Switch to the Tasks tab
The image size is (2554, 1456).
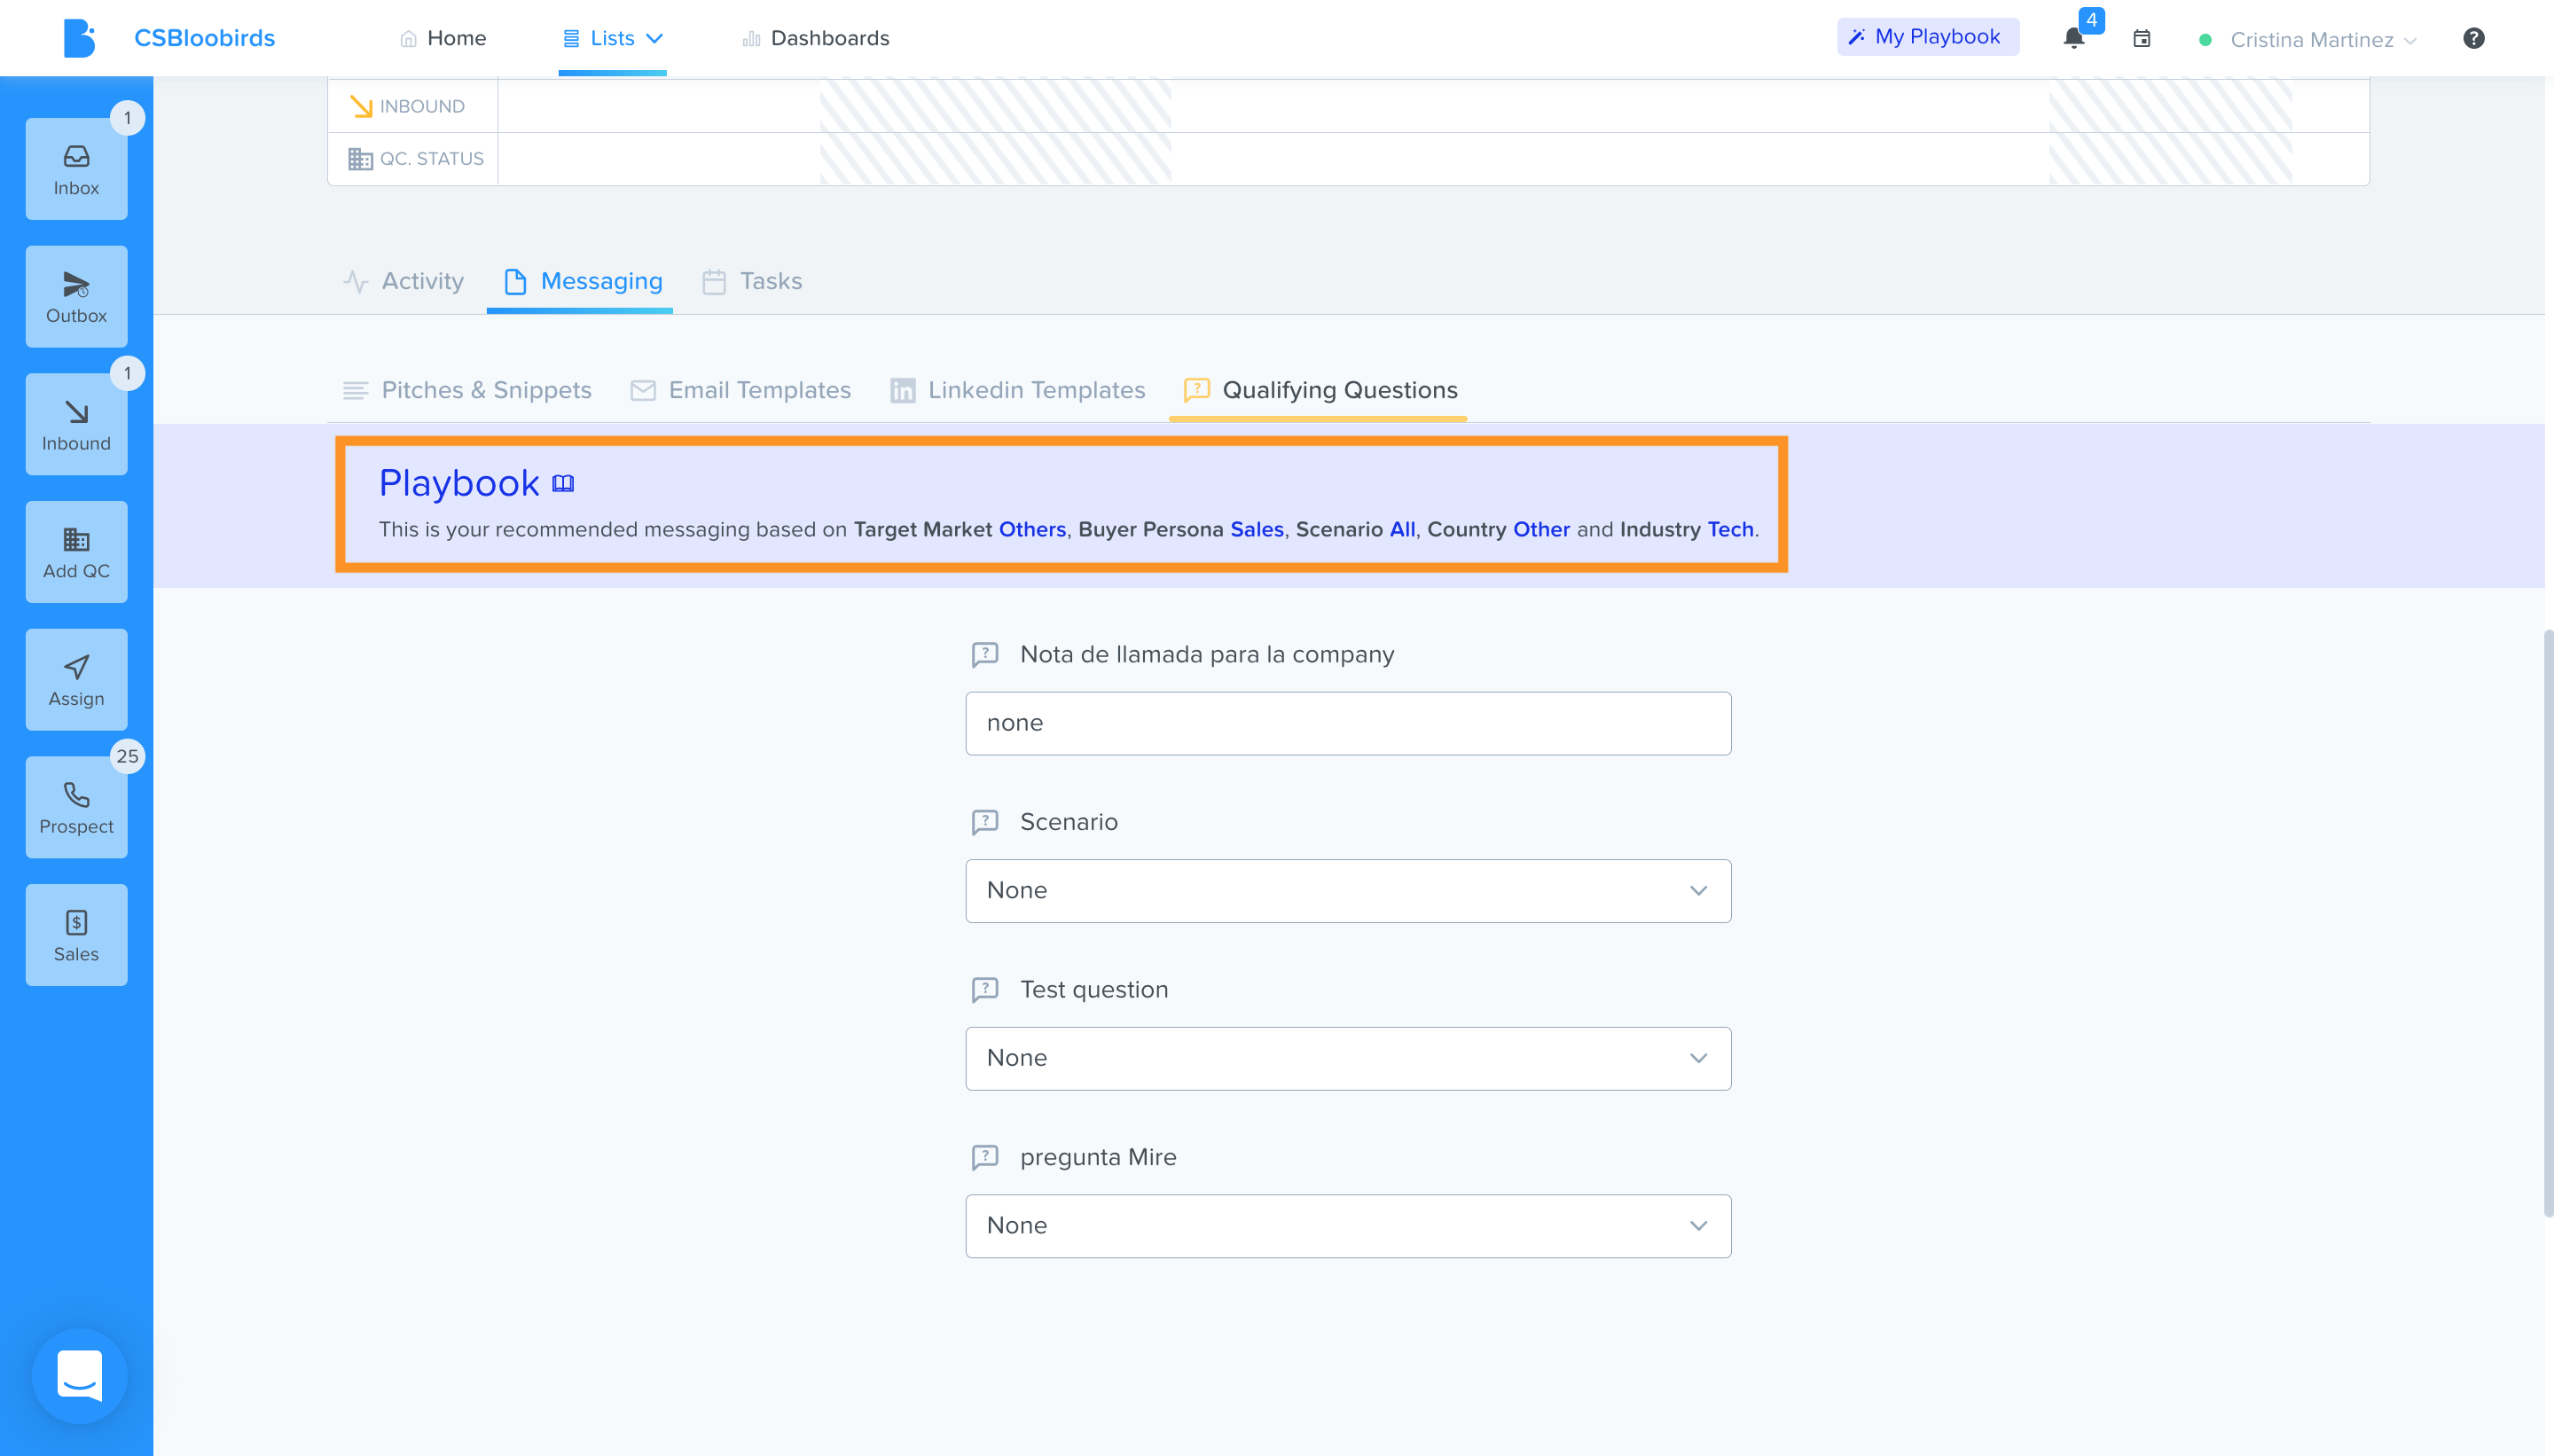(x=752, y=281)
